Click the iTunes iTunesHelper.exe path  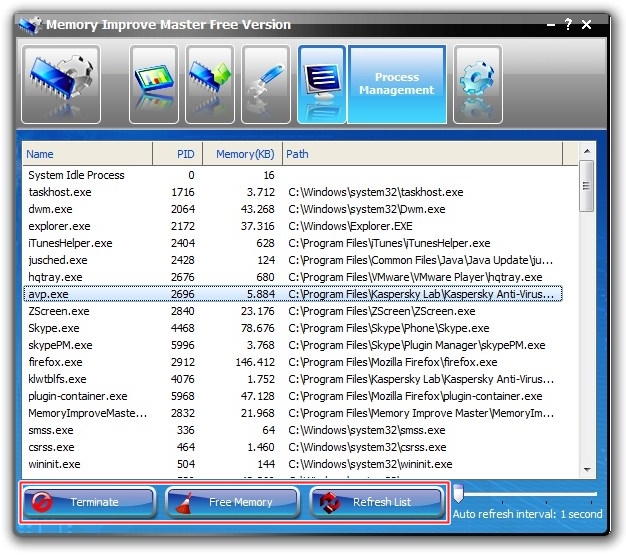pyautogui.click(x=389, y=243)
